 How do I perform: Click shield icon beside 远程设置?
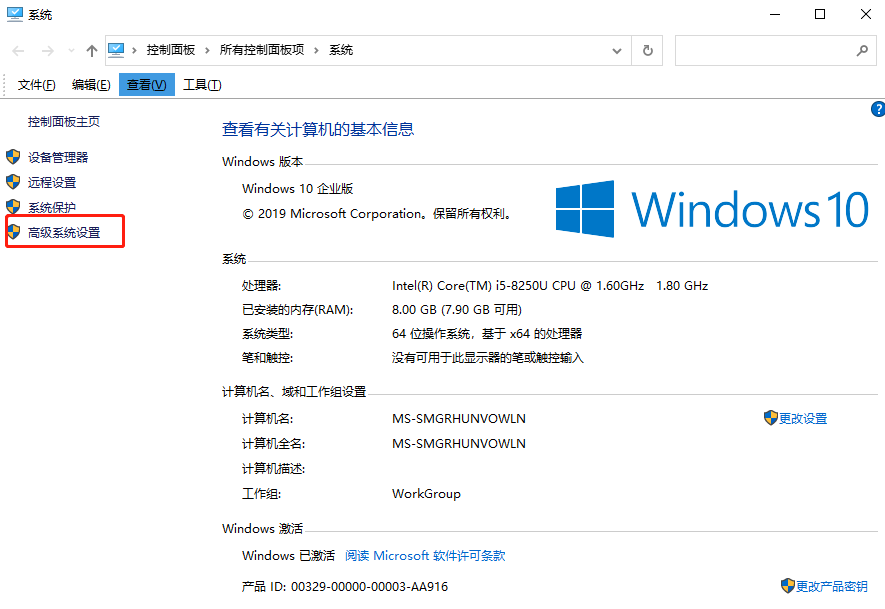[13, 182]
